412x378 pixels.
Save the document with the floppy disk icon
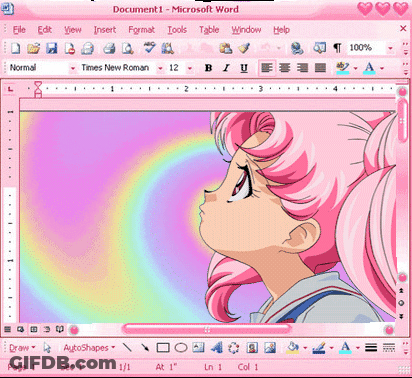point(52,48)
